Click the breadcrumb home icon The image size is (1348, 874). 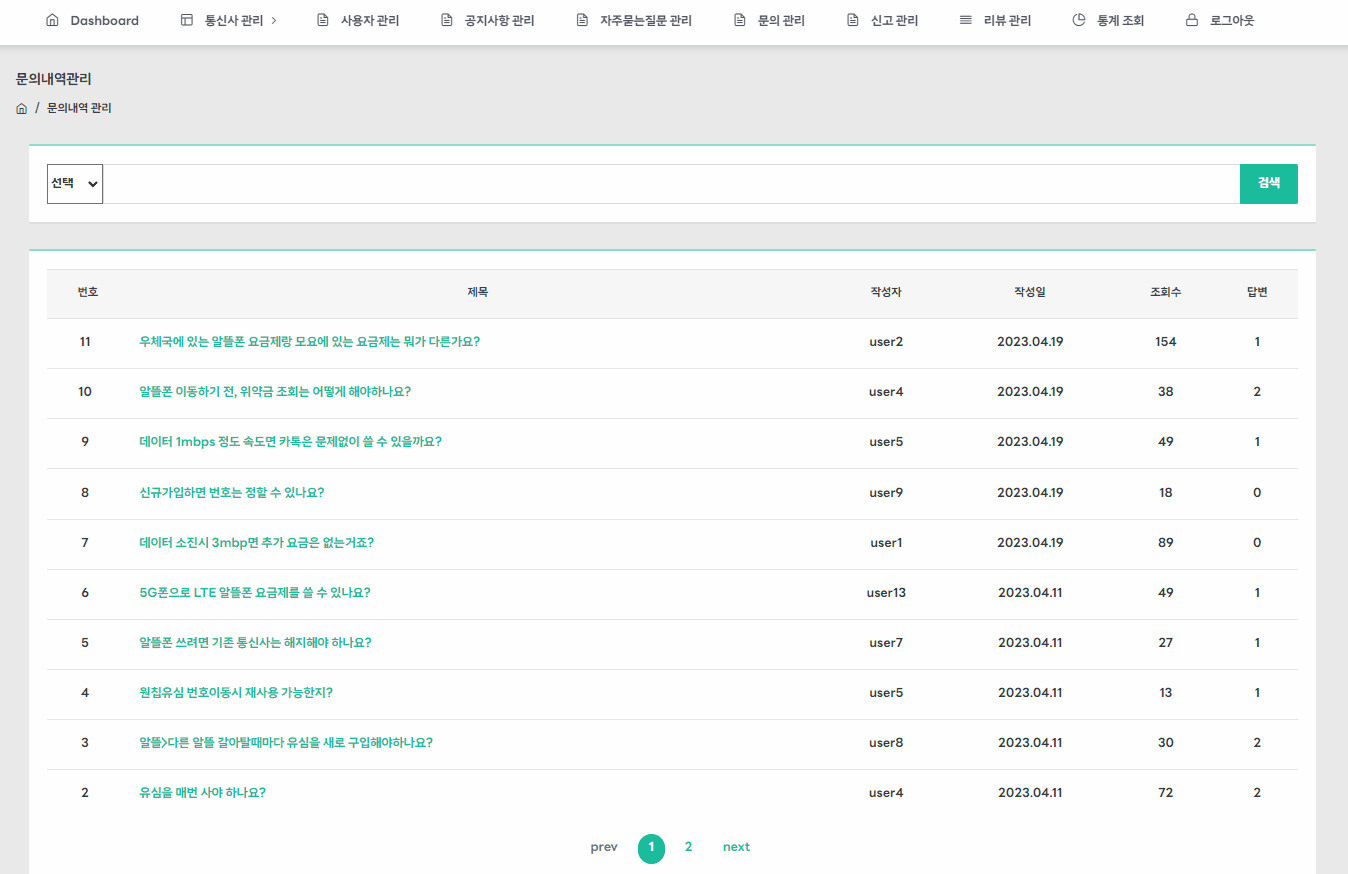[20, 108]
